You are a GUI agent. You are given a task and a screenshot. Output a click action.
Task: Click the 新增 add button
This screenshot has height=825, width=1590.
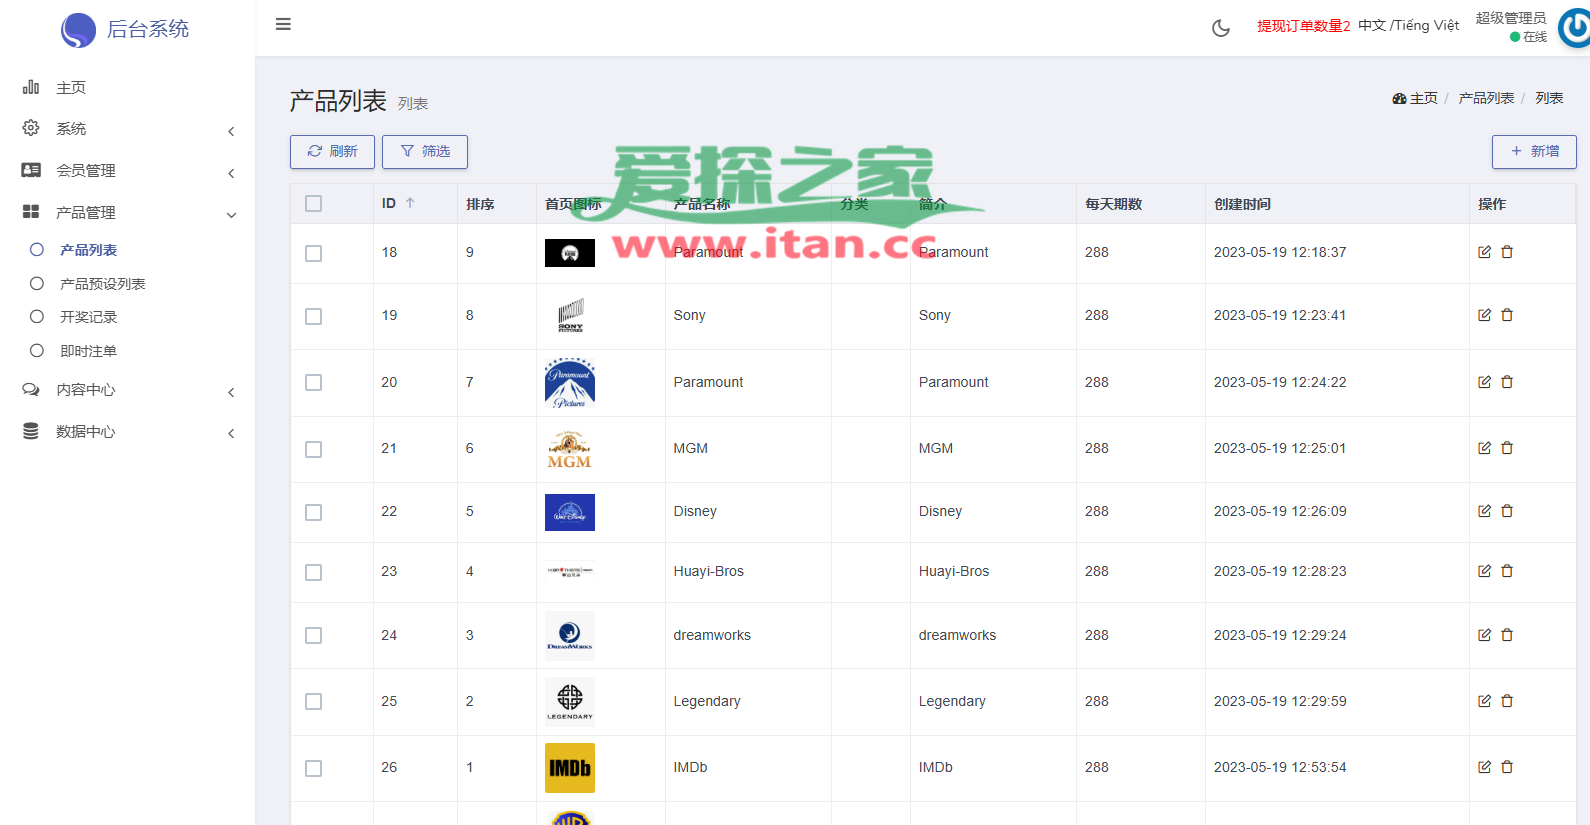pyautogui.click(x=1534, y=152)
